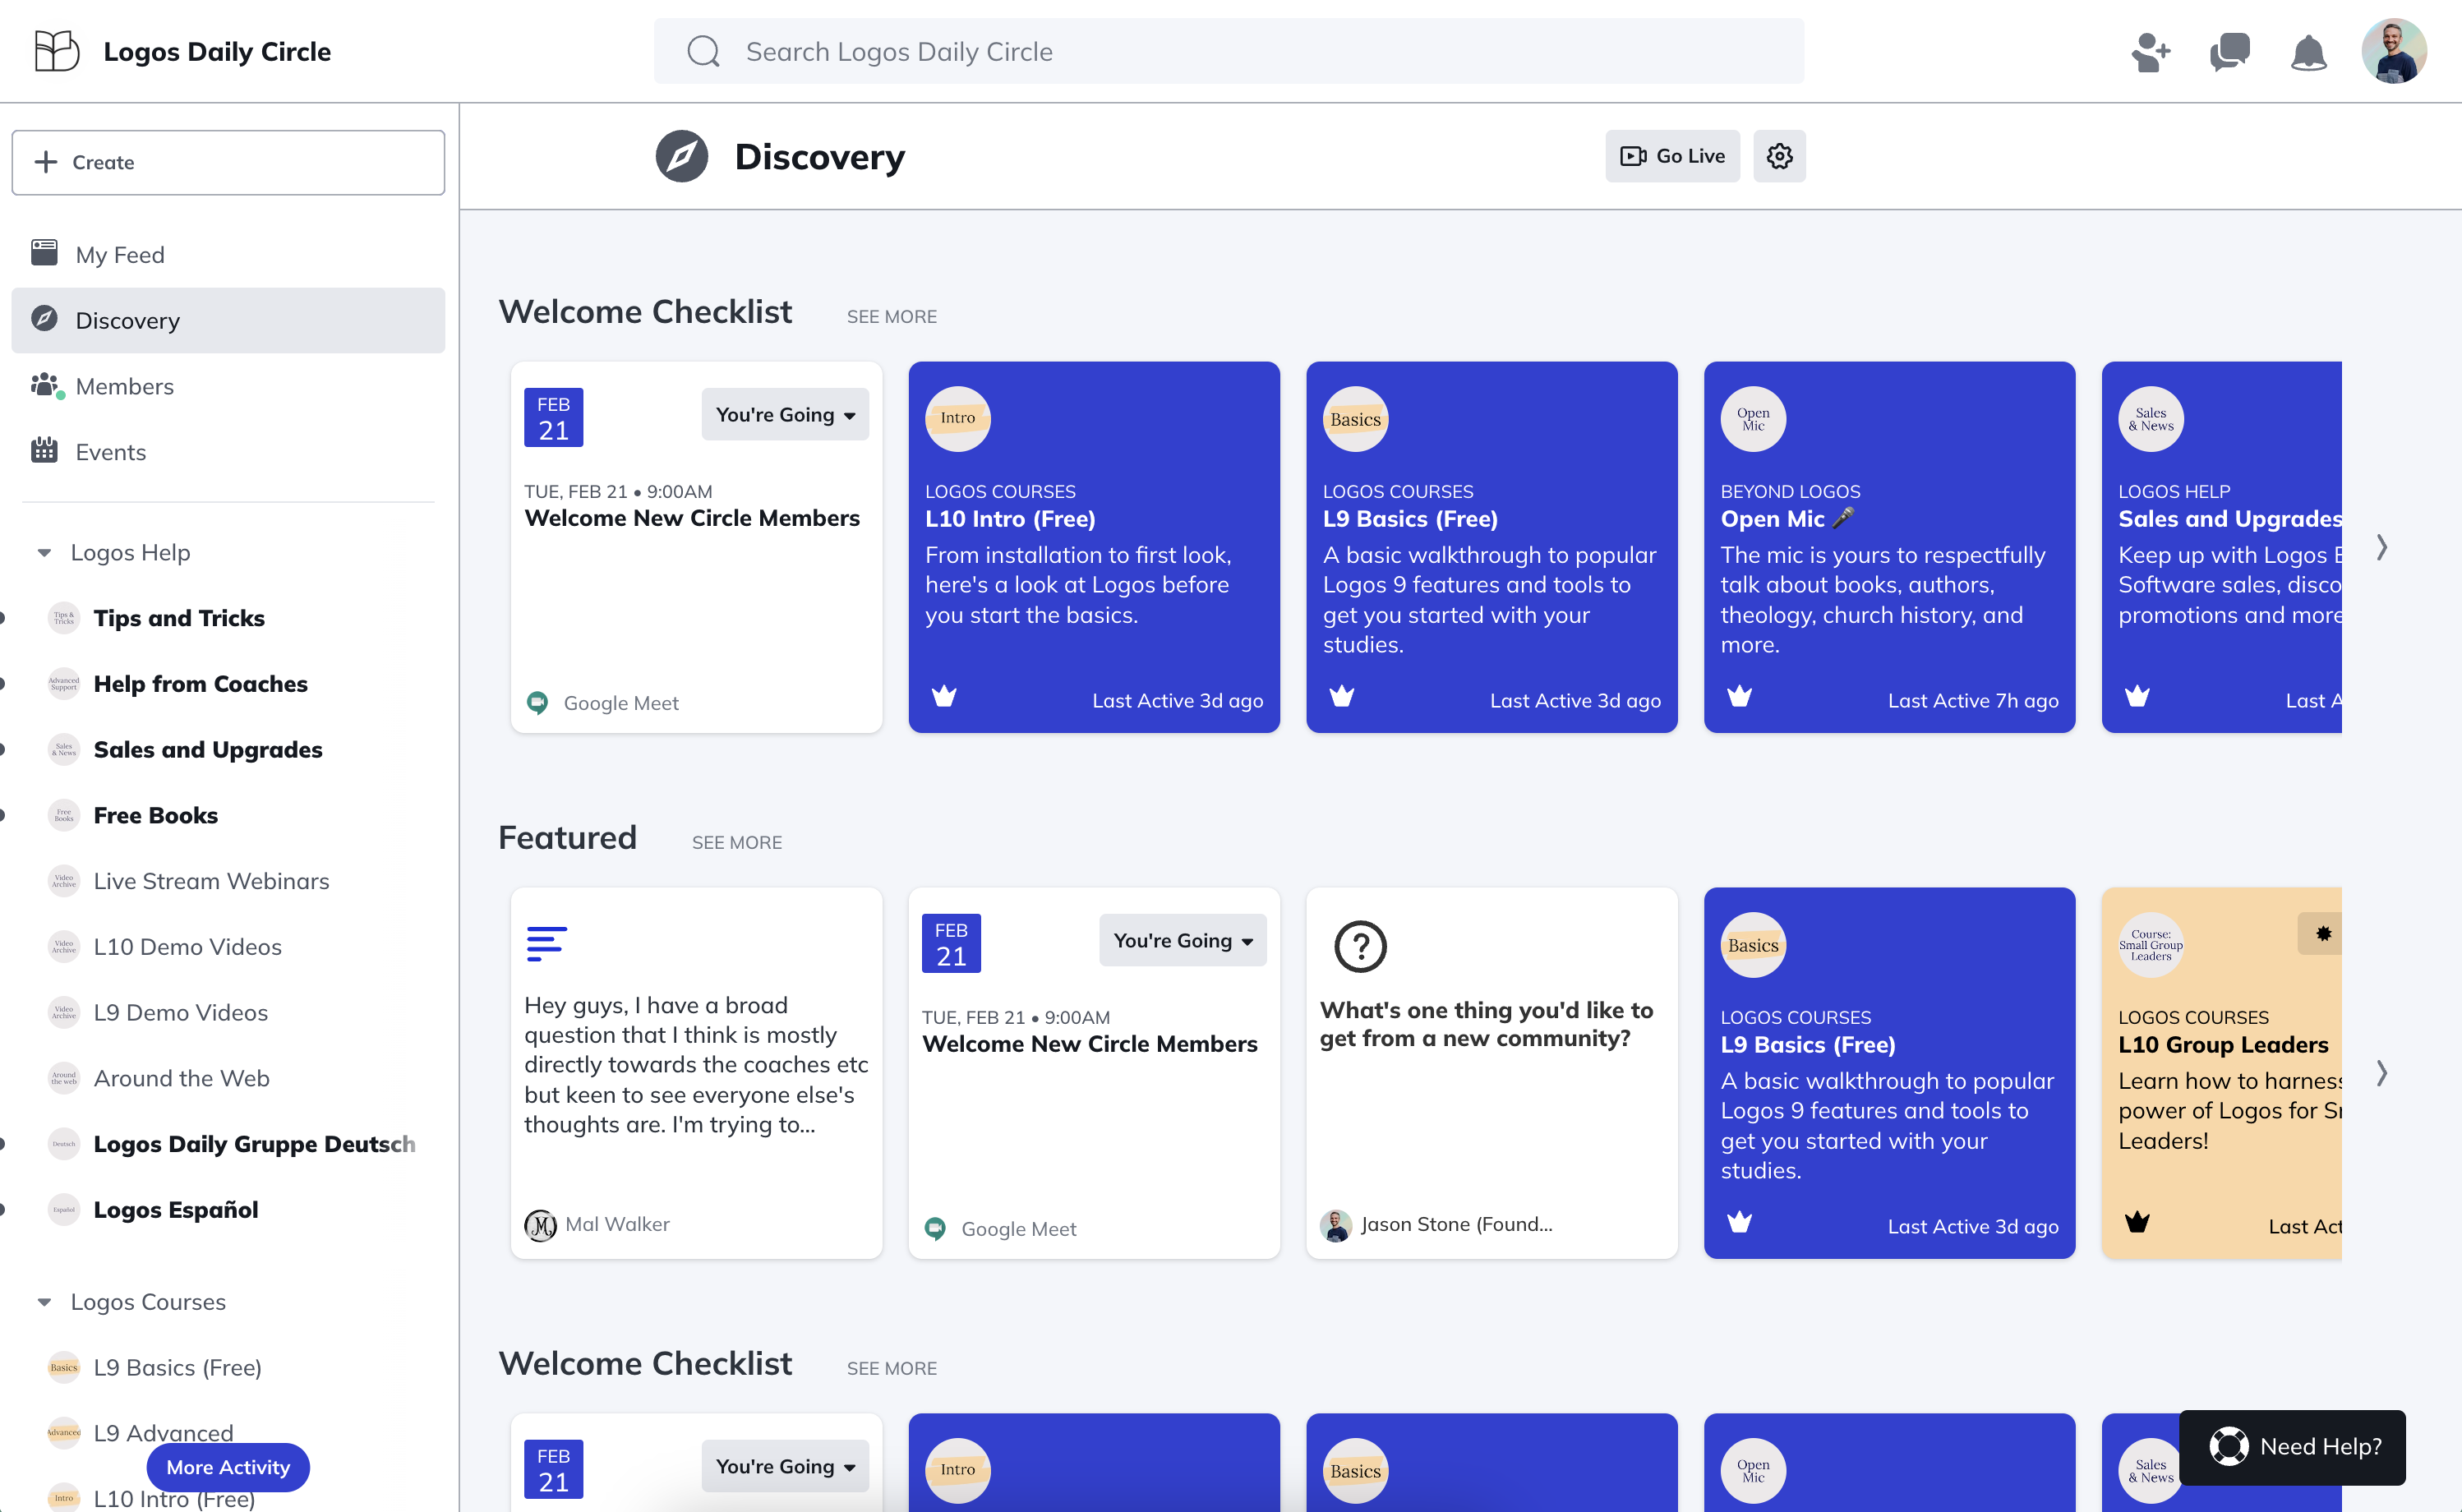2462x1512 pixels.
Task: Click the crown icon on L10 Intro card
Action: click(944, 695)
